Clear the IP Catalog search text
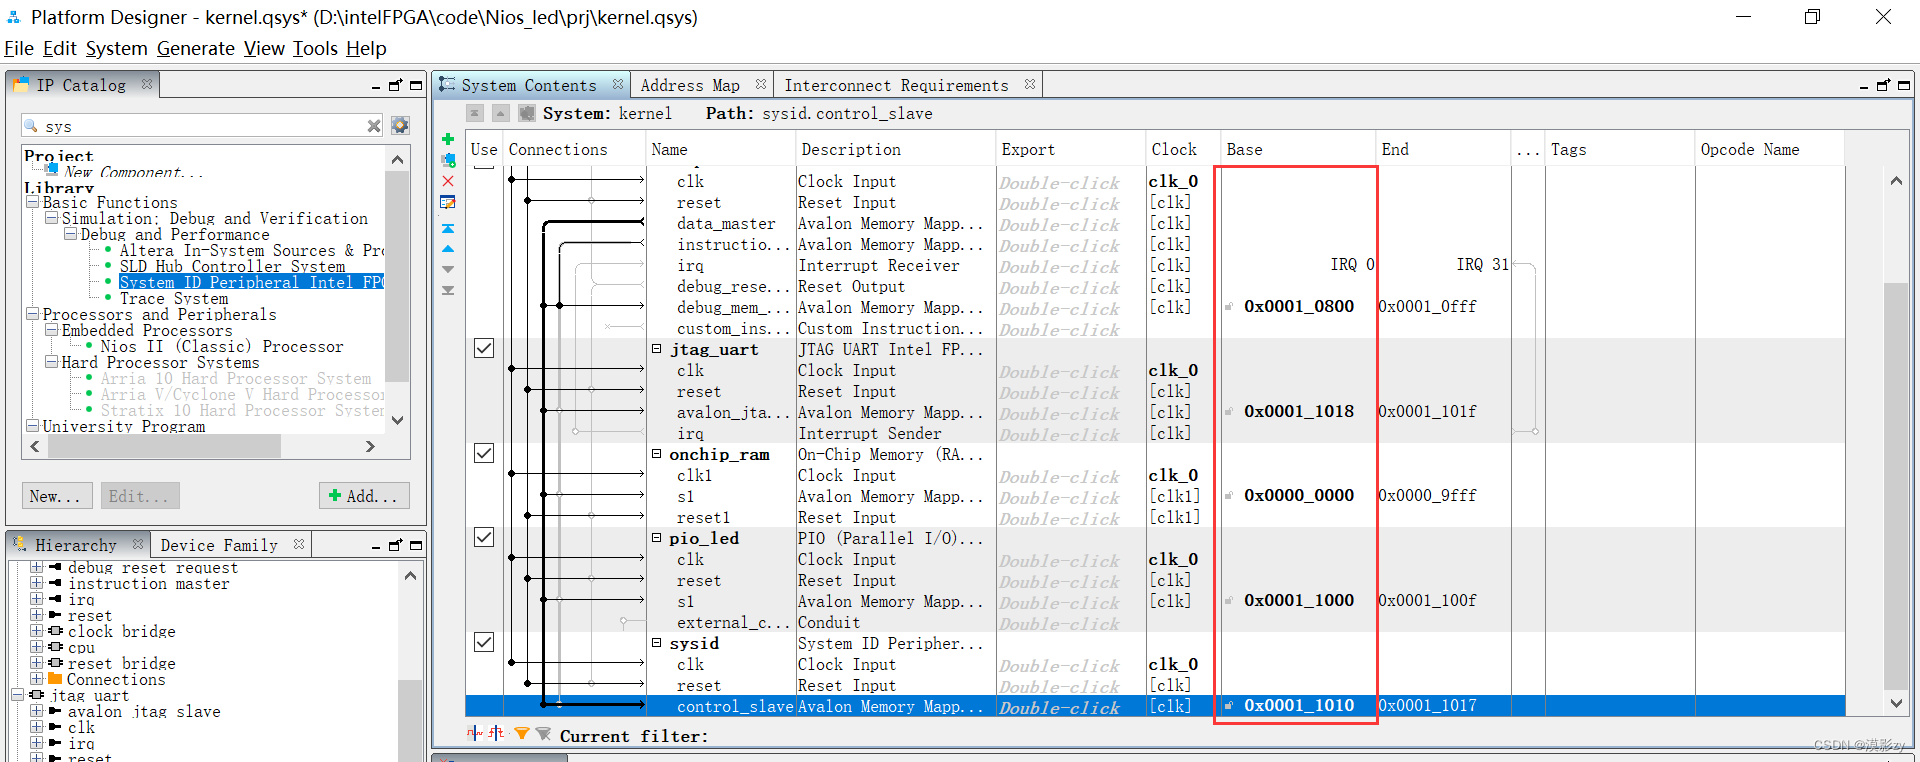1920x762 pixels. [374, 126]
